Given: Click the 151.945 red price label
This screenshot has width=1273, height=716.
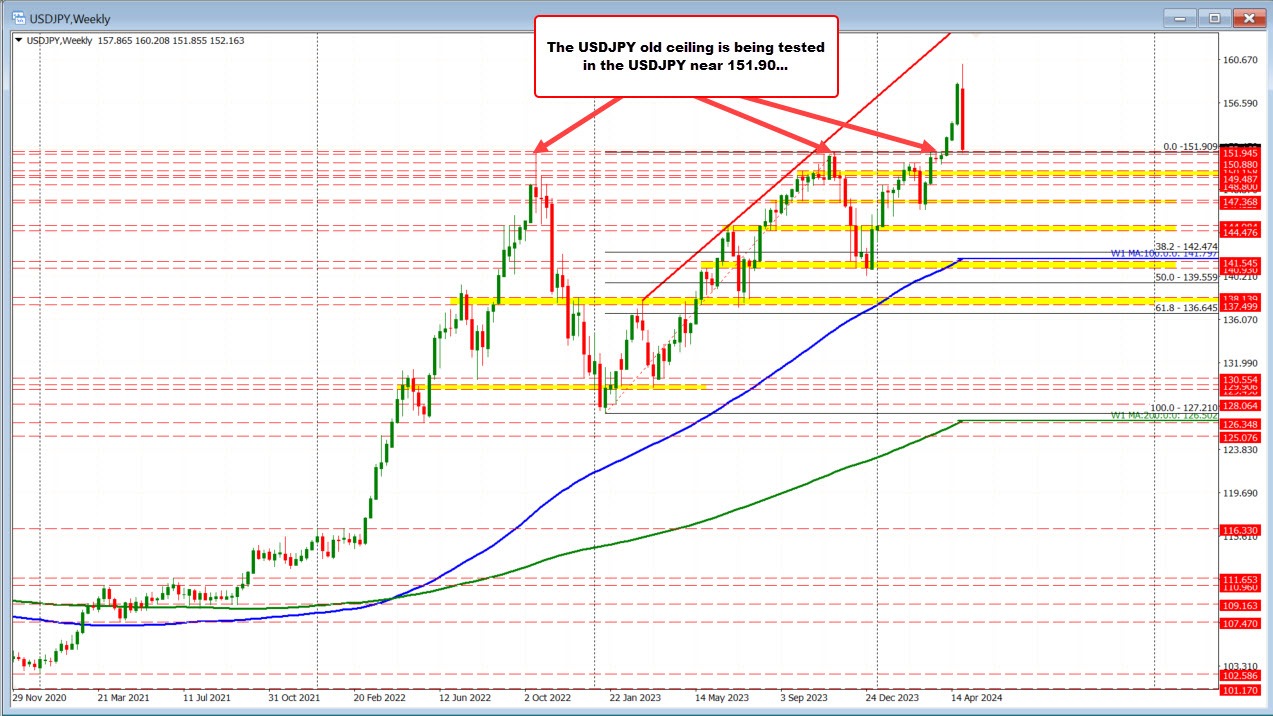Looking at the screenshot, I should tap(1240, 153).
